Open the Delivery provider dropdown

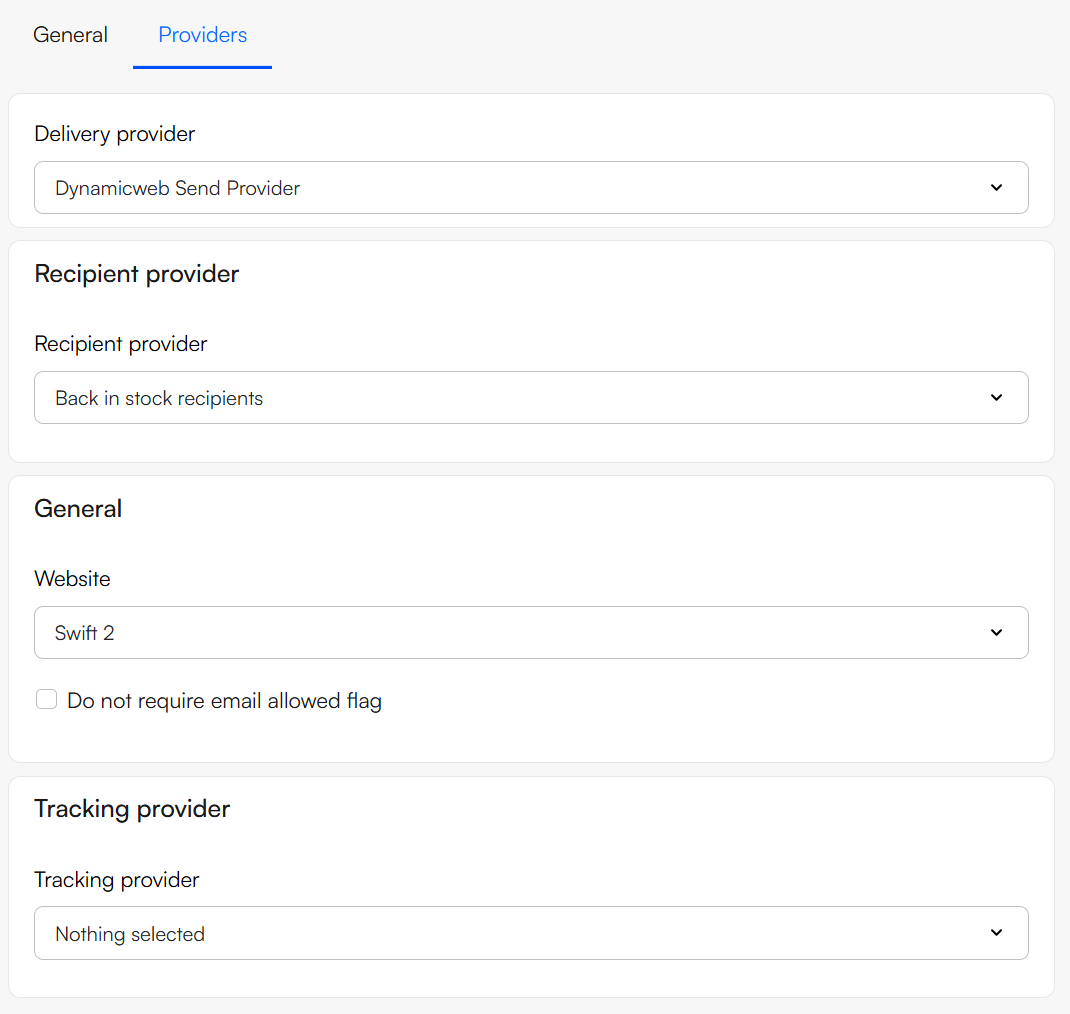(530, 188)
